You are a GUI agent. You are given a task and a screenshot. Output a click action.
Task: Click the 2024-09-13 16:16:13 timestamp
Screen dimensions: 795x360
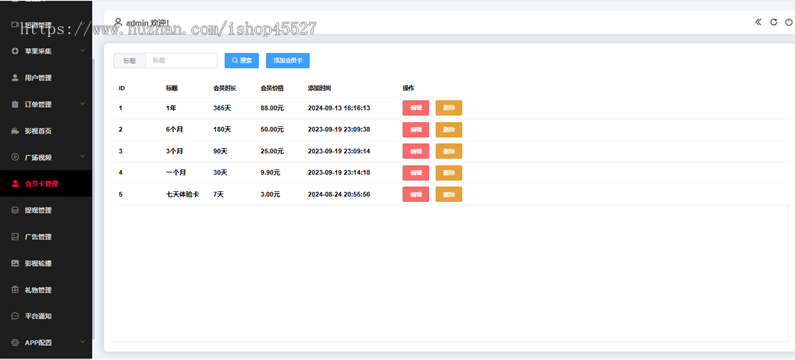coord(339,108)
